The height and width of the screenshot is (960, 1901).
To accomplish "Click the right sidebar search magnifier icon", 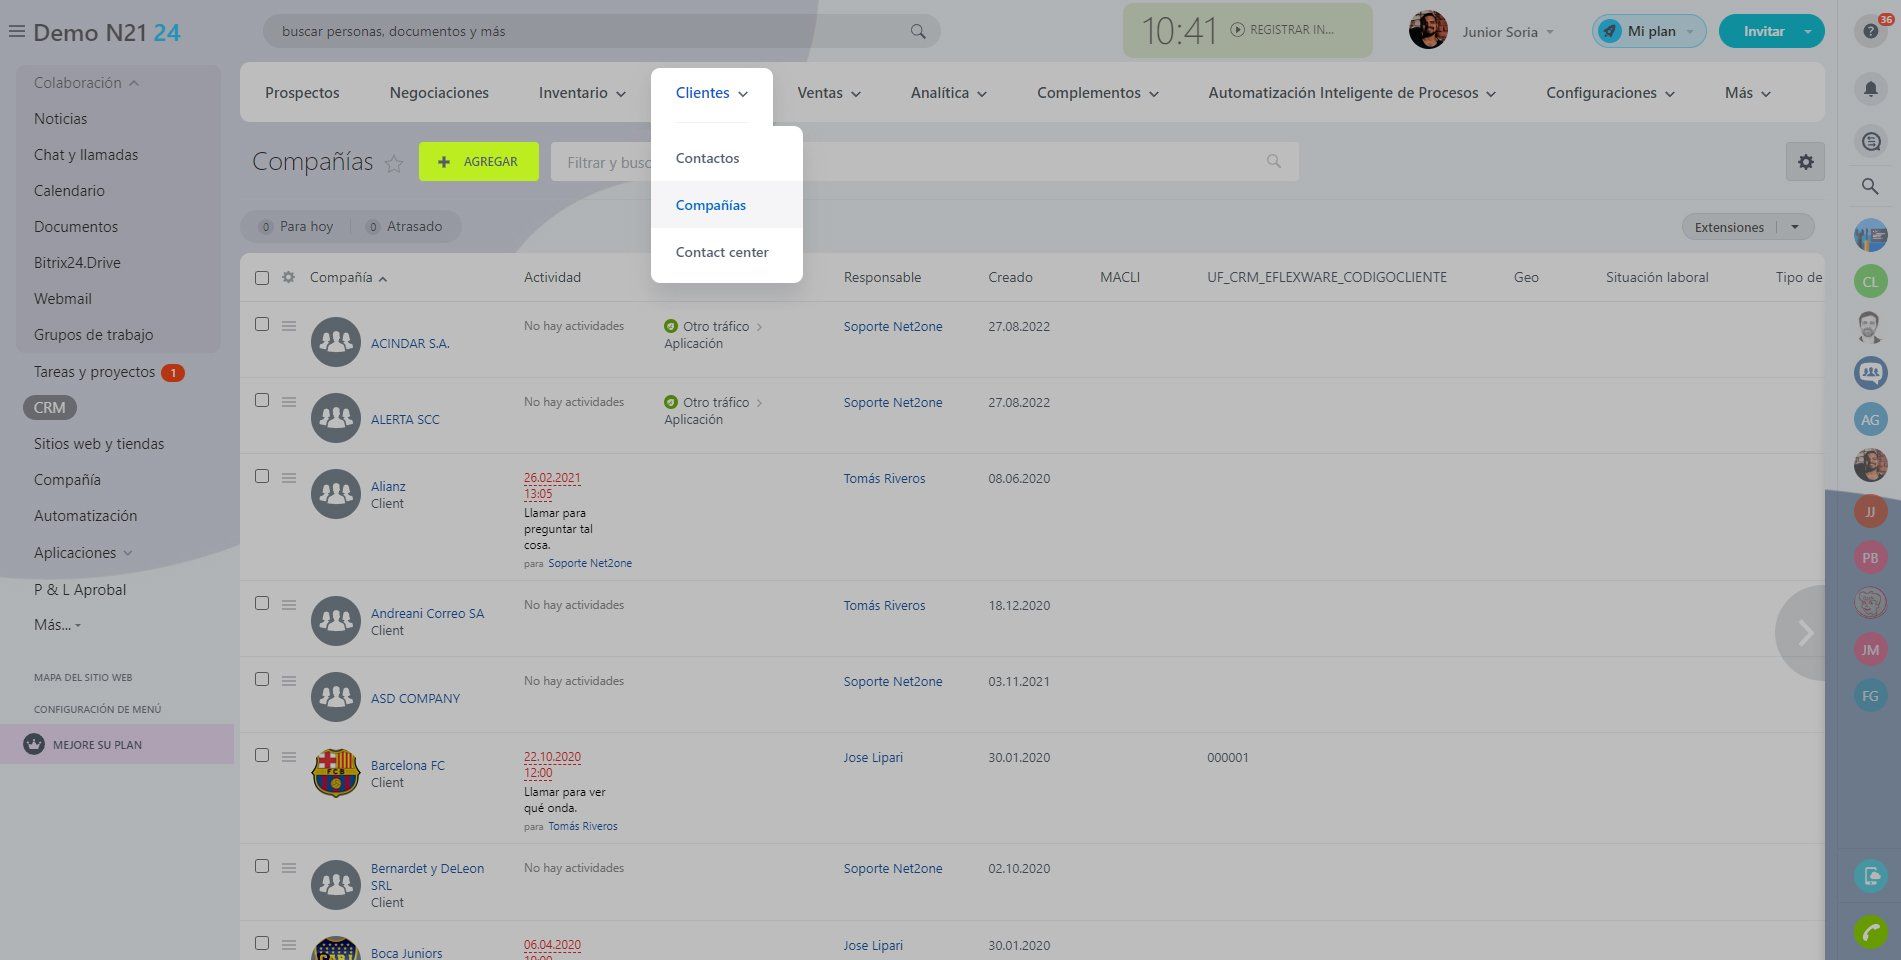I will pyautogui.click(x=1870, y=186).
